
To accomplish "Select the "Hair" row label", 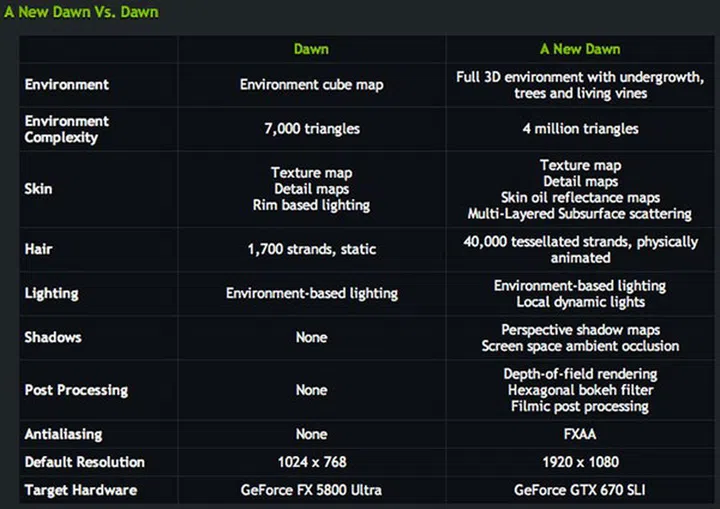I will (38, 249).
